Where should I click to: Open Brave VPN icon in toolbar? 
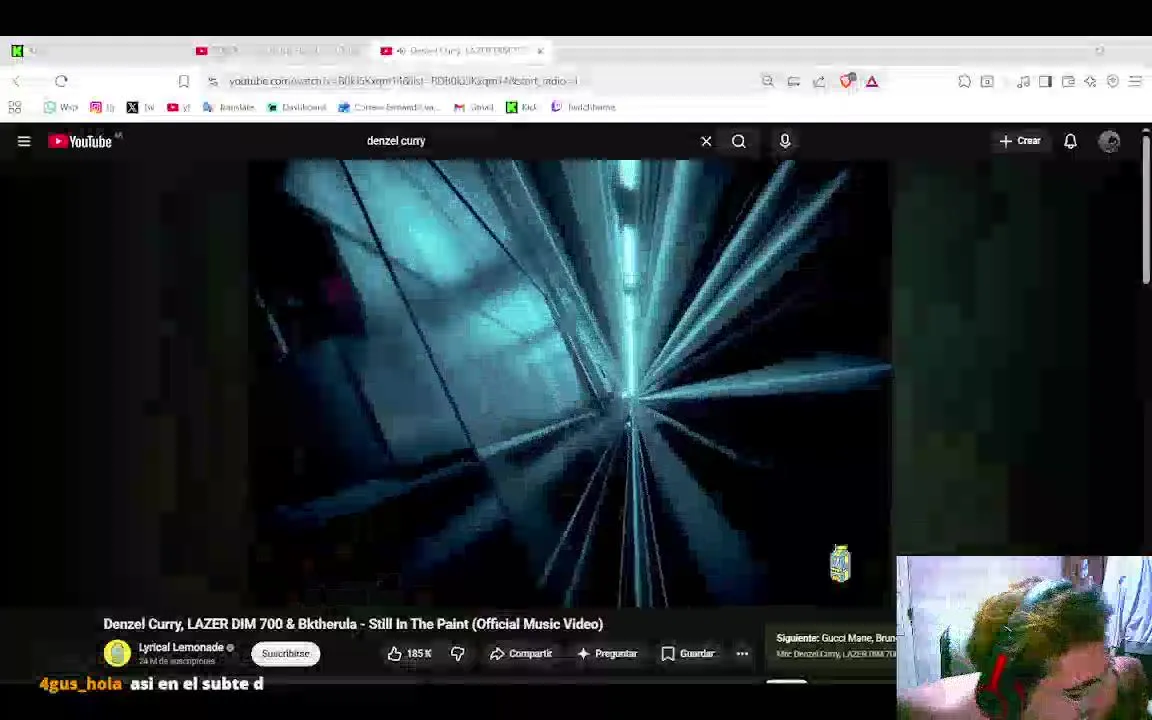coord(1113,81)
